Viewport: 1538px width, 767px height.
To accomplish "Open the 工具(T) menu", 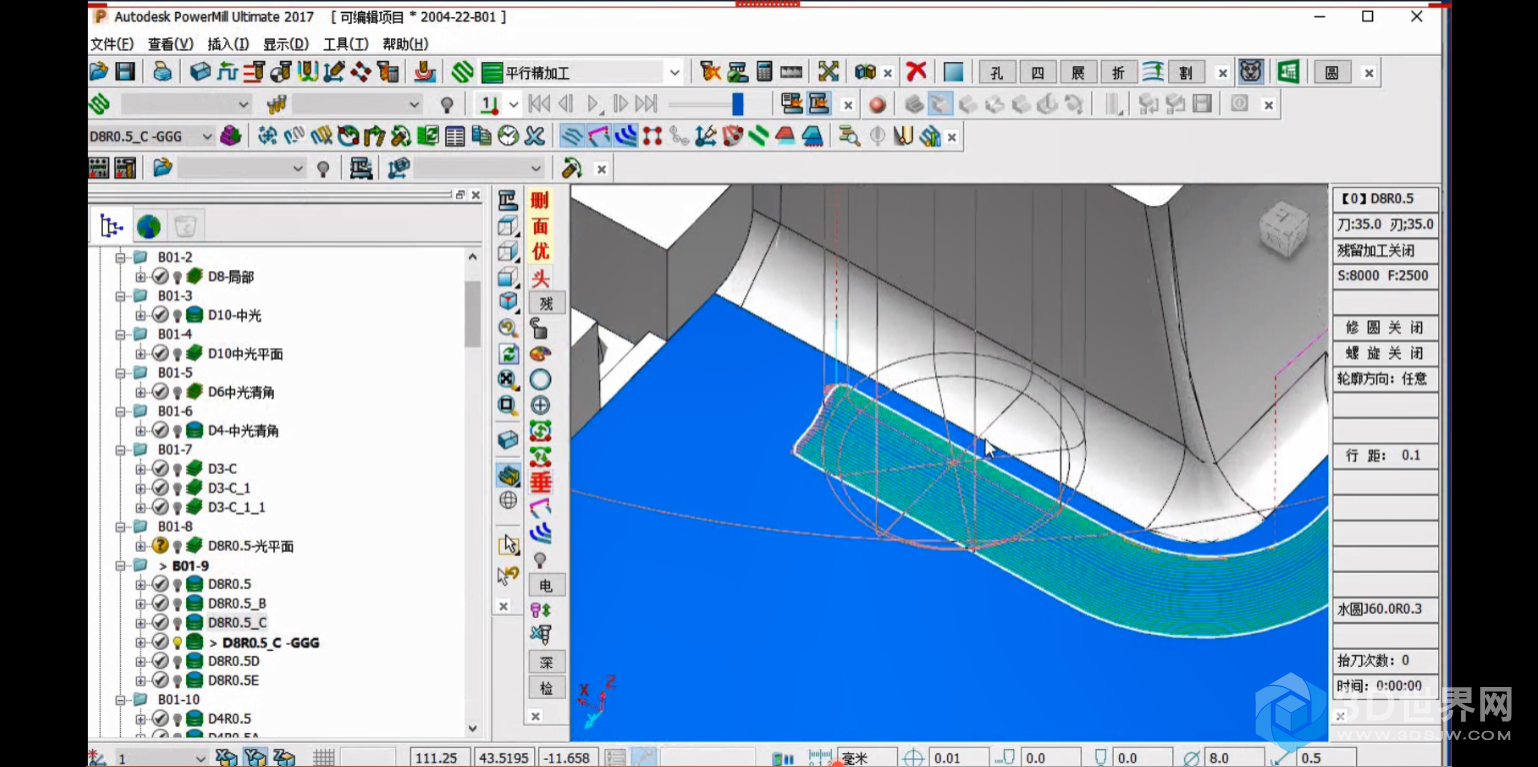I will [x=346, y=44].
